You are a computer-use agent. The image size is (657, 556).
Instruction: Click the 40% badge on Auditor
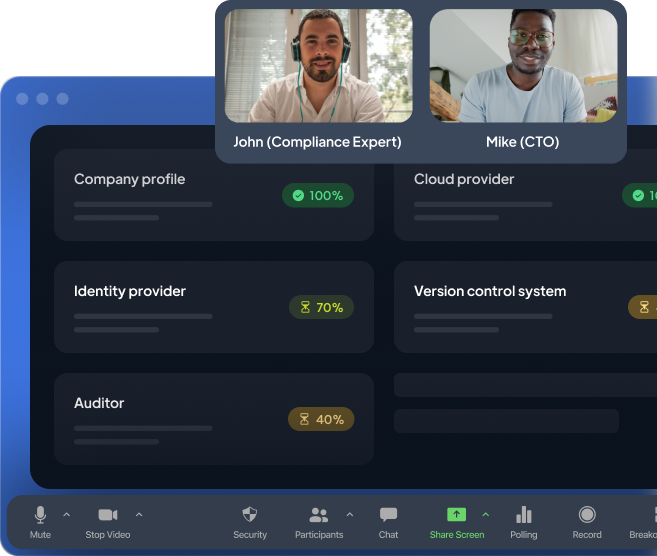tap(321, 419)
